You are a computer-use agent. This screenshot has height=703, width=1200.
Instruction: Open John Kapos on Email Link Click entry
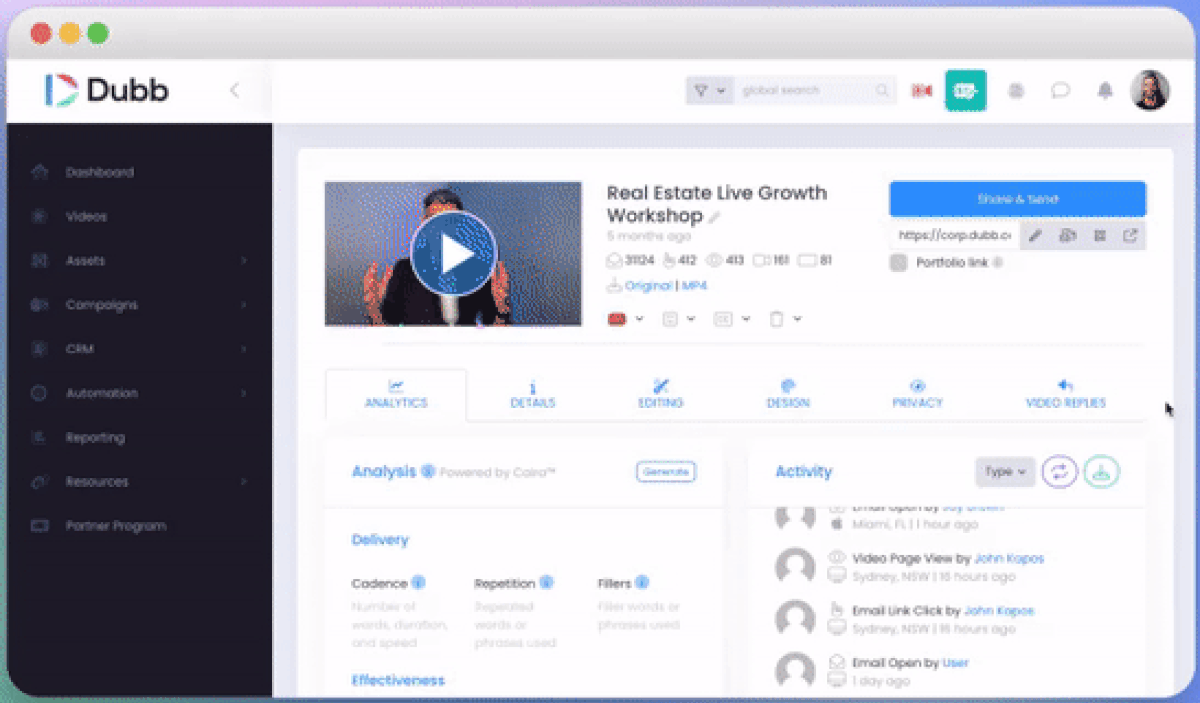999,610
